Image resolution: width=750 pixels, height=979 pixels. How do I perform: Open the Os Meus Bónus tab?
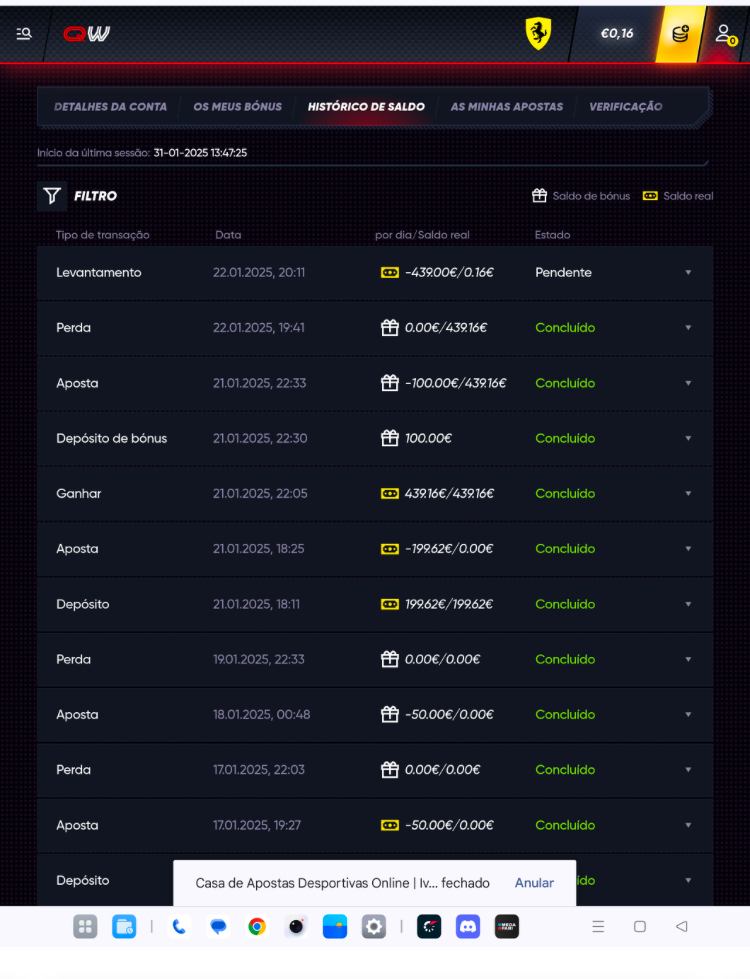237,107
